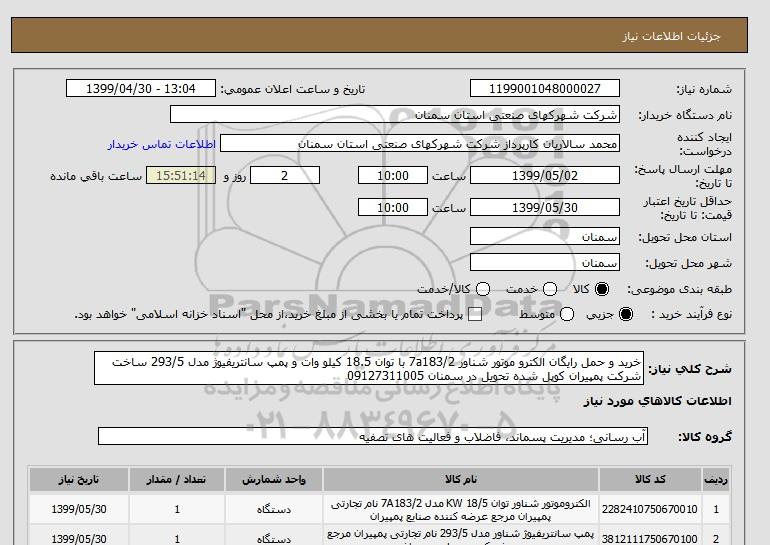Select the جزیی purchase type radio
Screen dimensions: 770x545
pyautogui.click(x=626, y=314)
